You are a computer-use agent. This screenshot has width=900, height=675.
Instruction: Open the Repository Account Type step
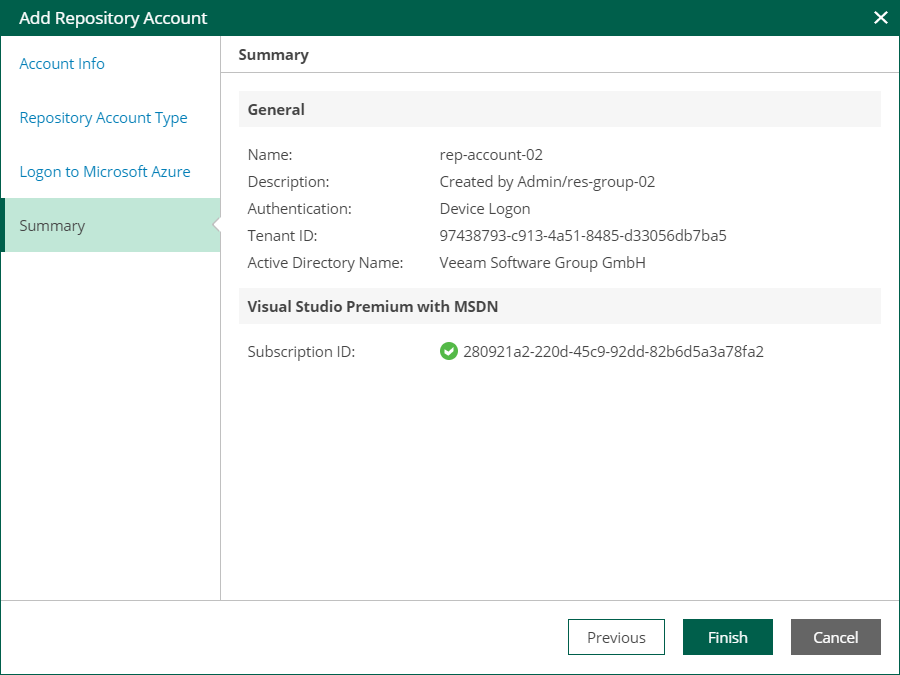pyautogui.click(x=103, y=118)
